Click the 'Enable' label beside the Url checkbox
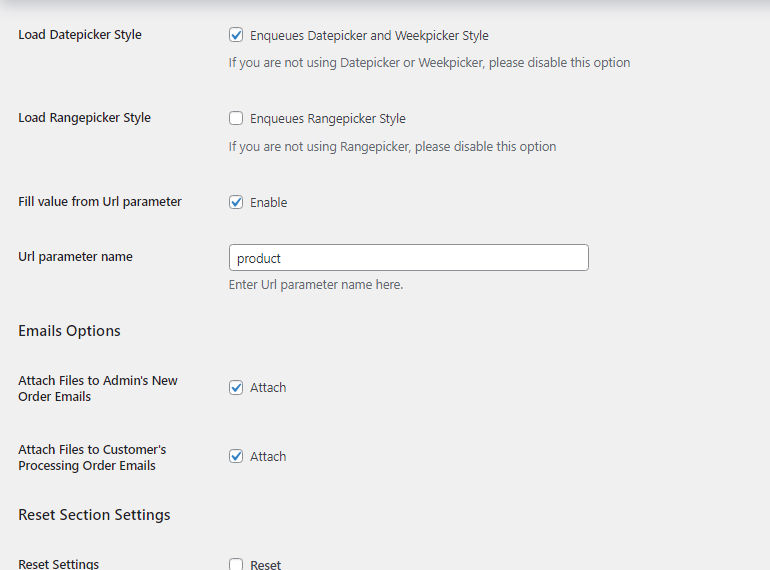The width and height of the screenshot is (770, 570). 268,203
